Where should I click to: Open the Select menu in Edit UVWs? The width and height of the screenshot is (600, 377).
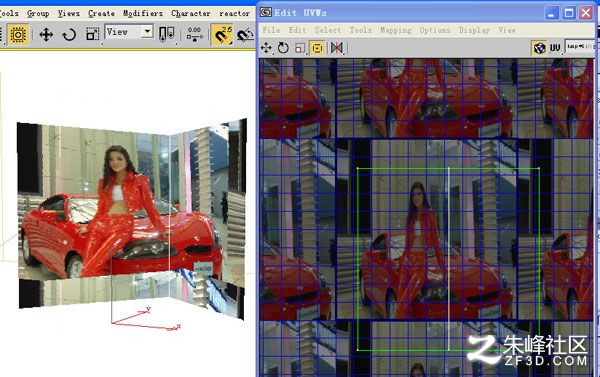328,30
